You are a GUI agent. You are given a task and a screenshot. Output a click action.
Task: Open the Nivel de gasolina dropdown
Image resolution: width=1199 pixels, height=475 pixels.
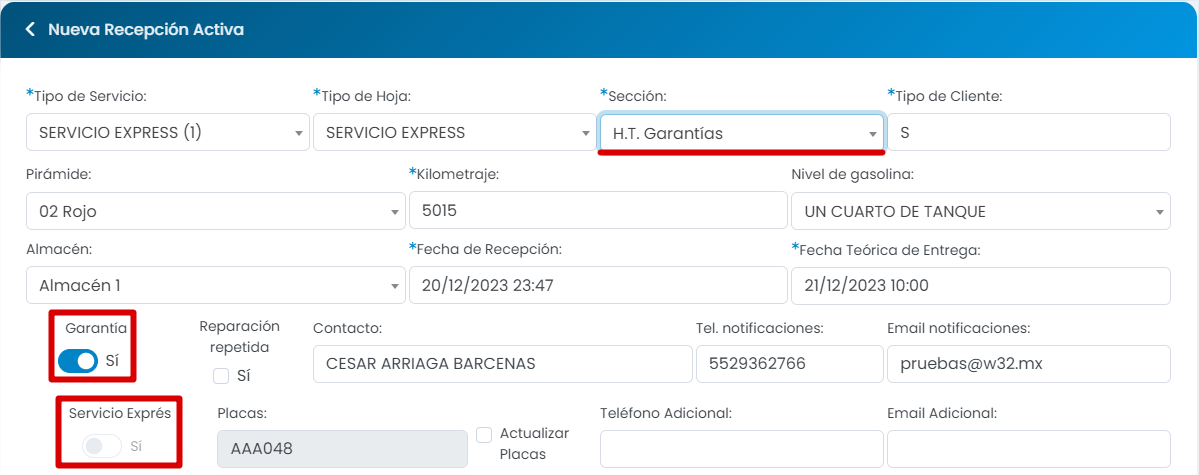click(981, 211)
